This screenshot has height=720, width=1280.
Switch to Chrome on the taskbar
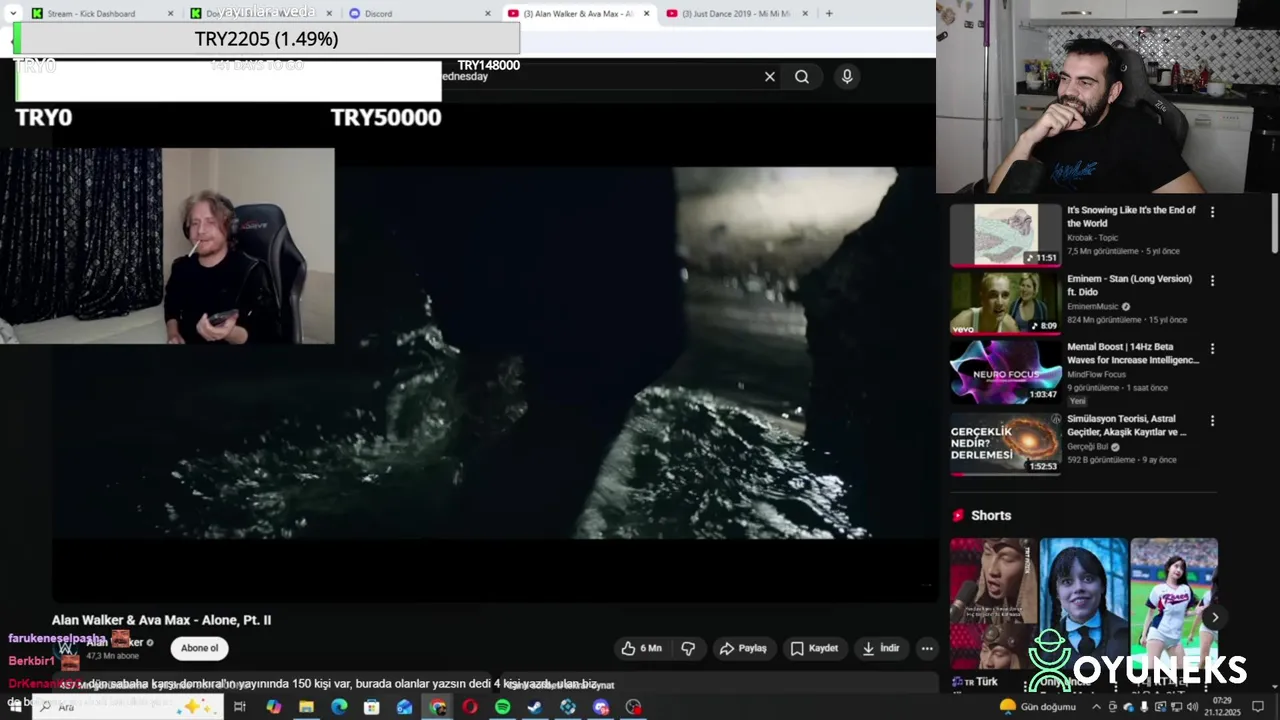click(x=437, y=707)
